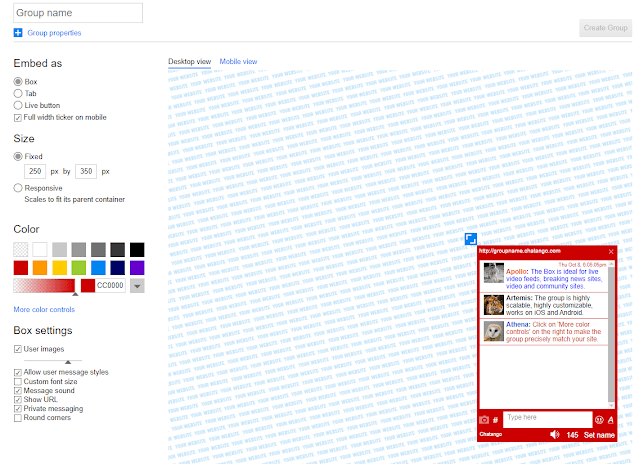
Task: Click the blue resize handle icon above chat box
Action: [x=469, y=238]
